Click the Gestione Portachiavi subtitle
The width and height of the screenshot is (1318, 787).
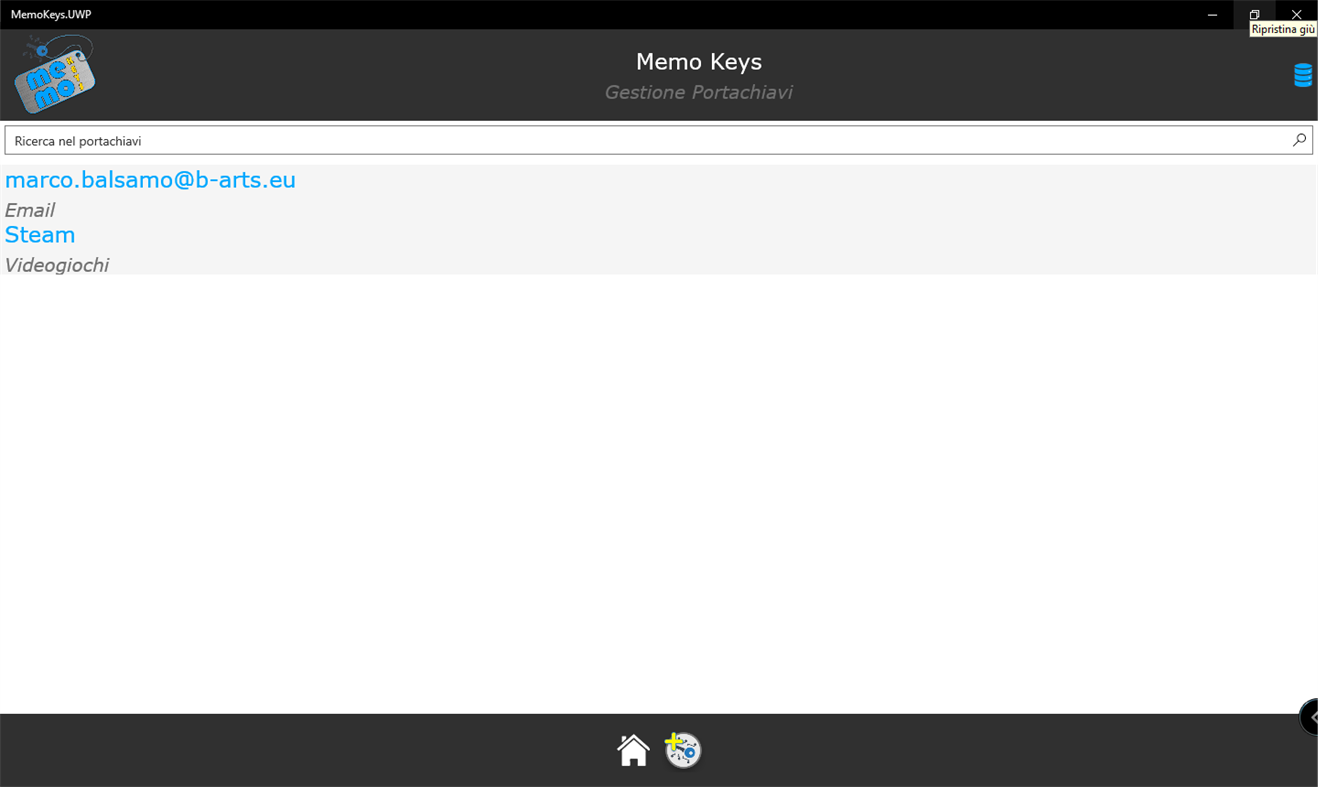698,92
